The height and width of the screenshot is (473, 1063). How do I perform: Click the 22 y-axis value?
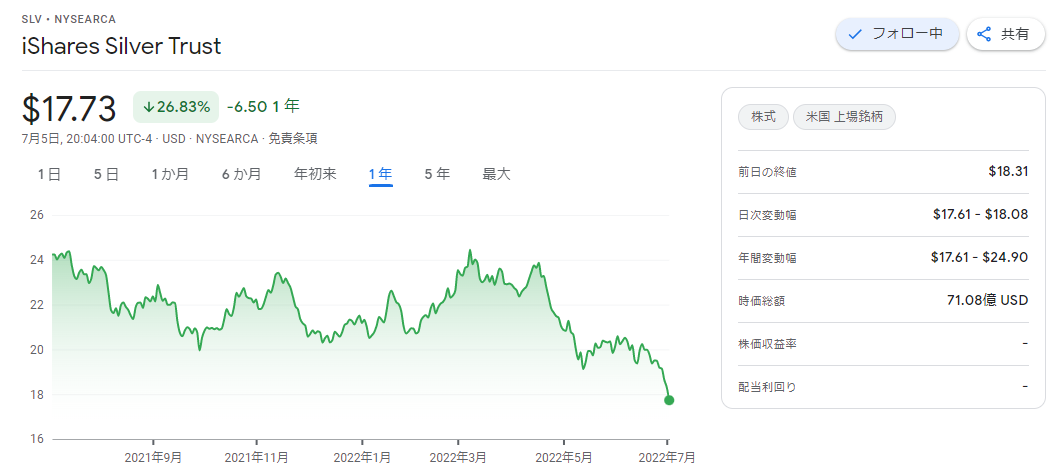(37, 305)
